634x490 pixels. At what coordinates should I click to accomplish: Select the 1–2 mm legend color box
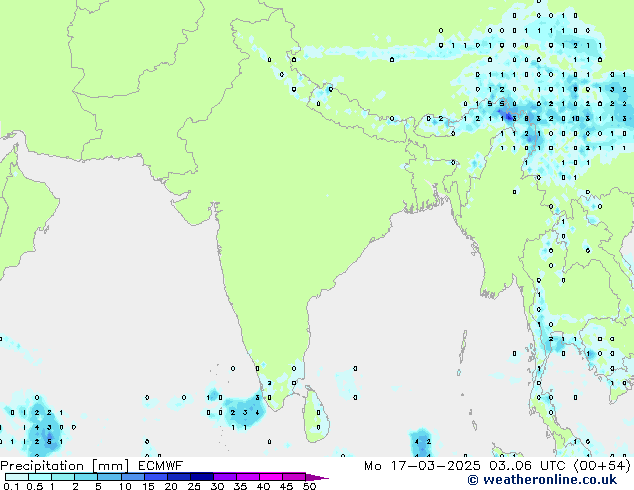click(63, 477)
